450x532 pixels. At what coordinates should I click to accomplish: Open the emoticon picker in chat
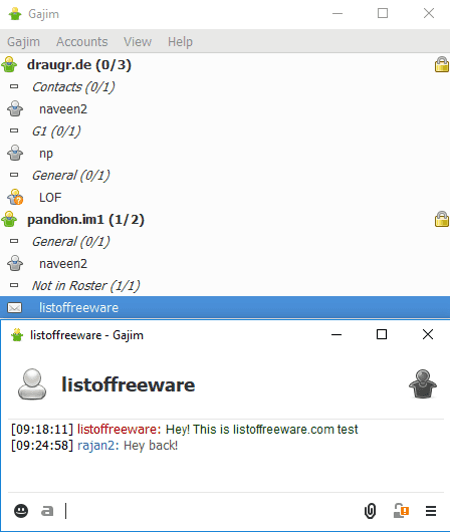coord(21,511)
